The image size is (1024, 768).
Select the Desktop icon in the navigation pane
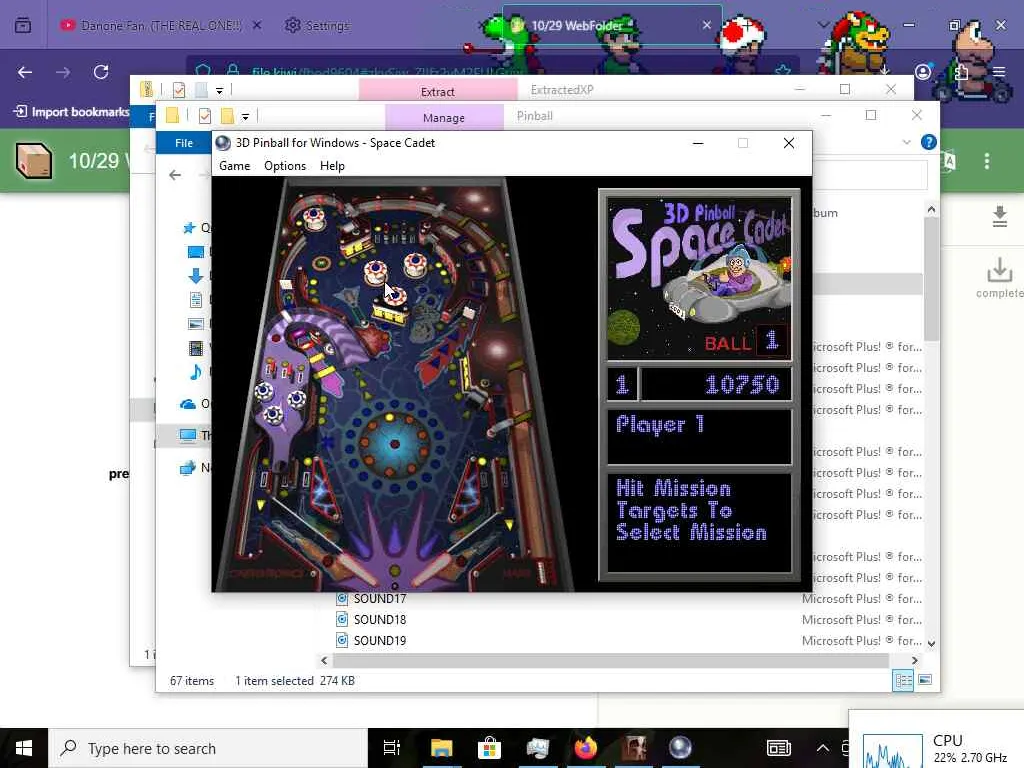[195, 252]
